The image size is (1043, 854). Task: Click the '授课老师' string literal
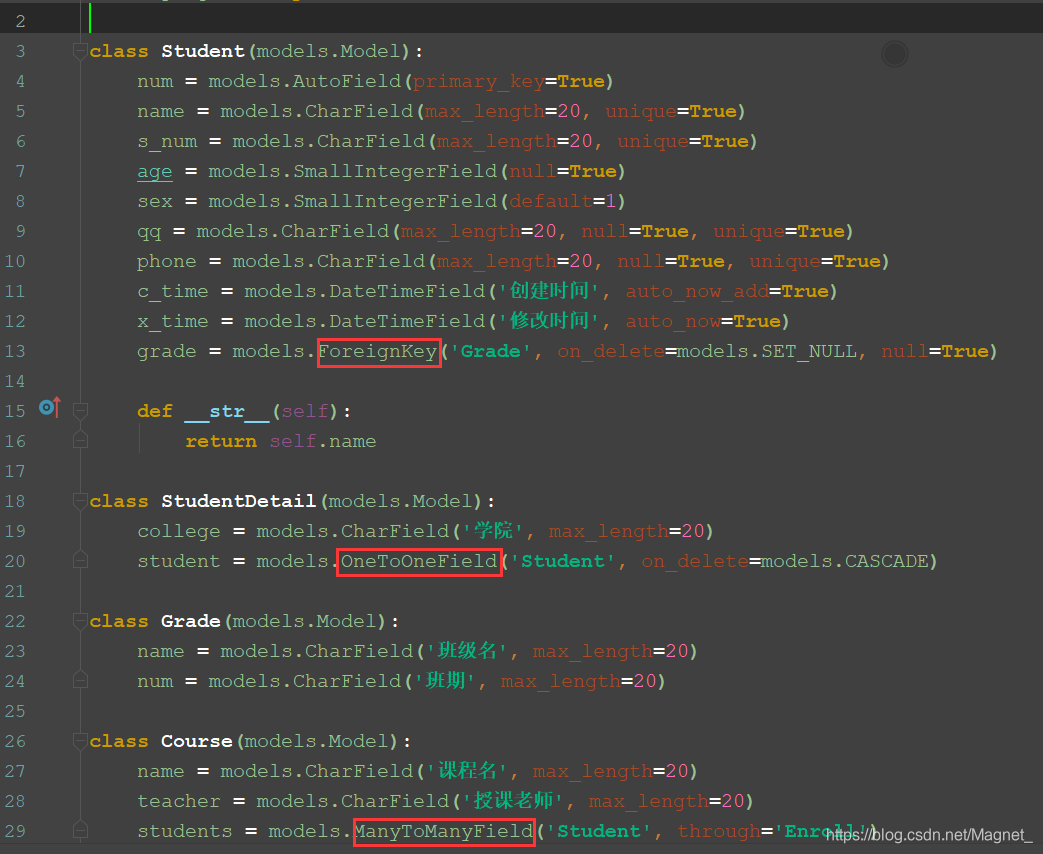pos(512,801)
